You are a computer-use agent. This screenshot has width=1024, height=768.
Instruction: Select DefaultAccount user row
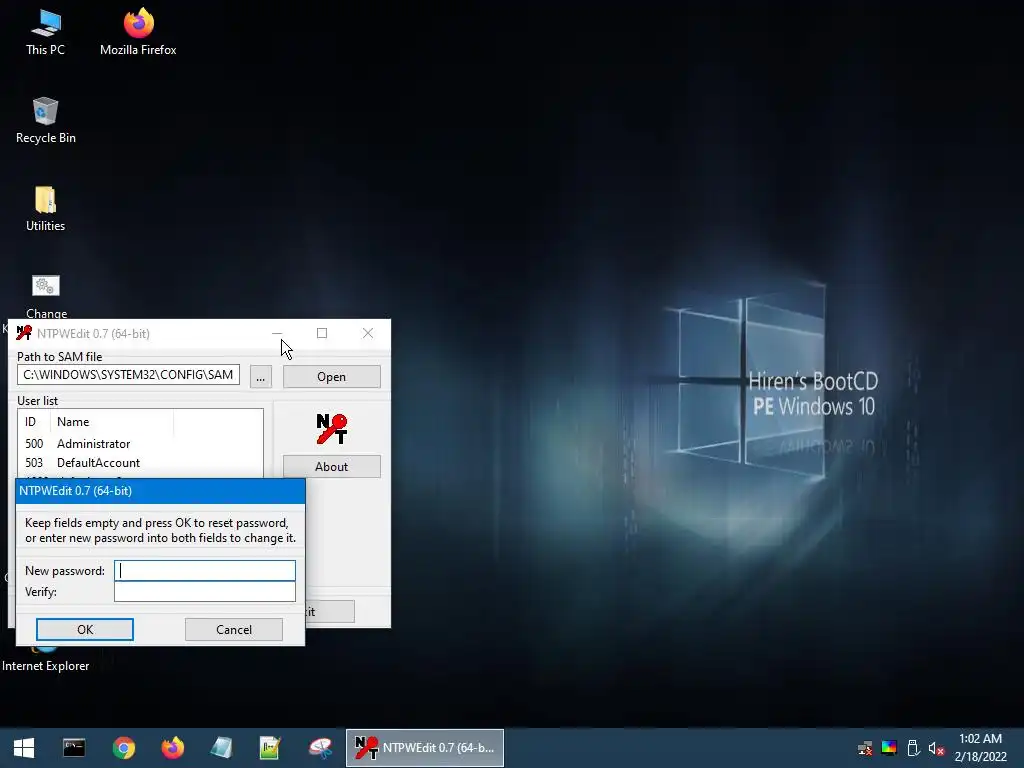(140, 463)
